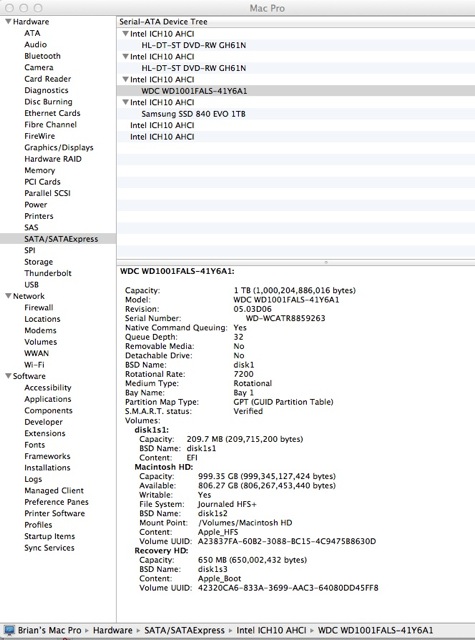Open Parallel SCSI in the sidebar

point(47,193)
